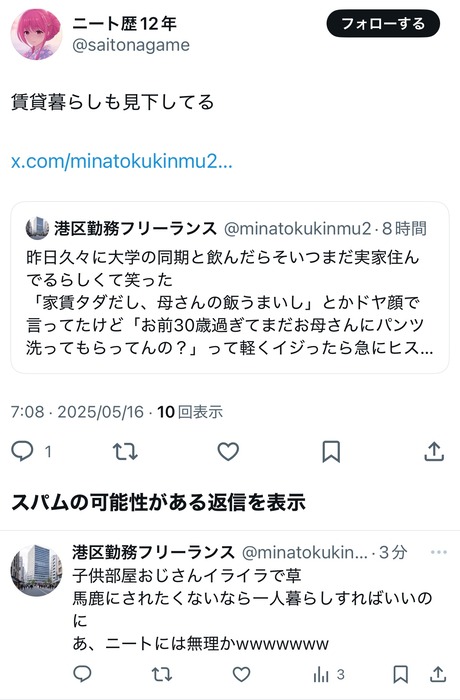Click the retweet icon under main tweet

point(125,451)
